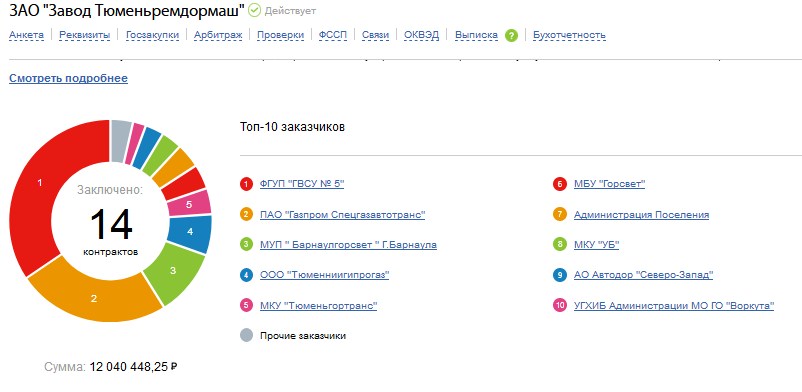Click the green help question-mark icon
Viewport: 802px width, 392px height.
tap(511, 35)
